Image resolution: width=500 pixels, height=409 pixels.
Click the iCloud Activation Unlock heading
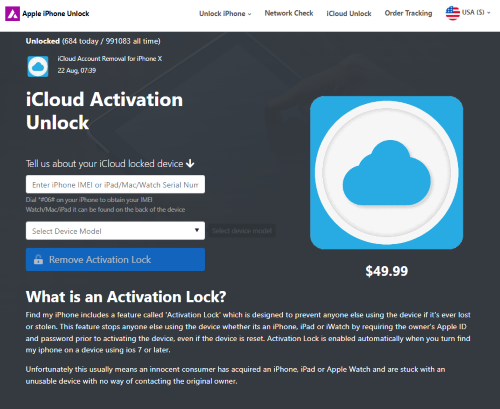click(x=104, y=111)
